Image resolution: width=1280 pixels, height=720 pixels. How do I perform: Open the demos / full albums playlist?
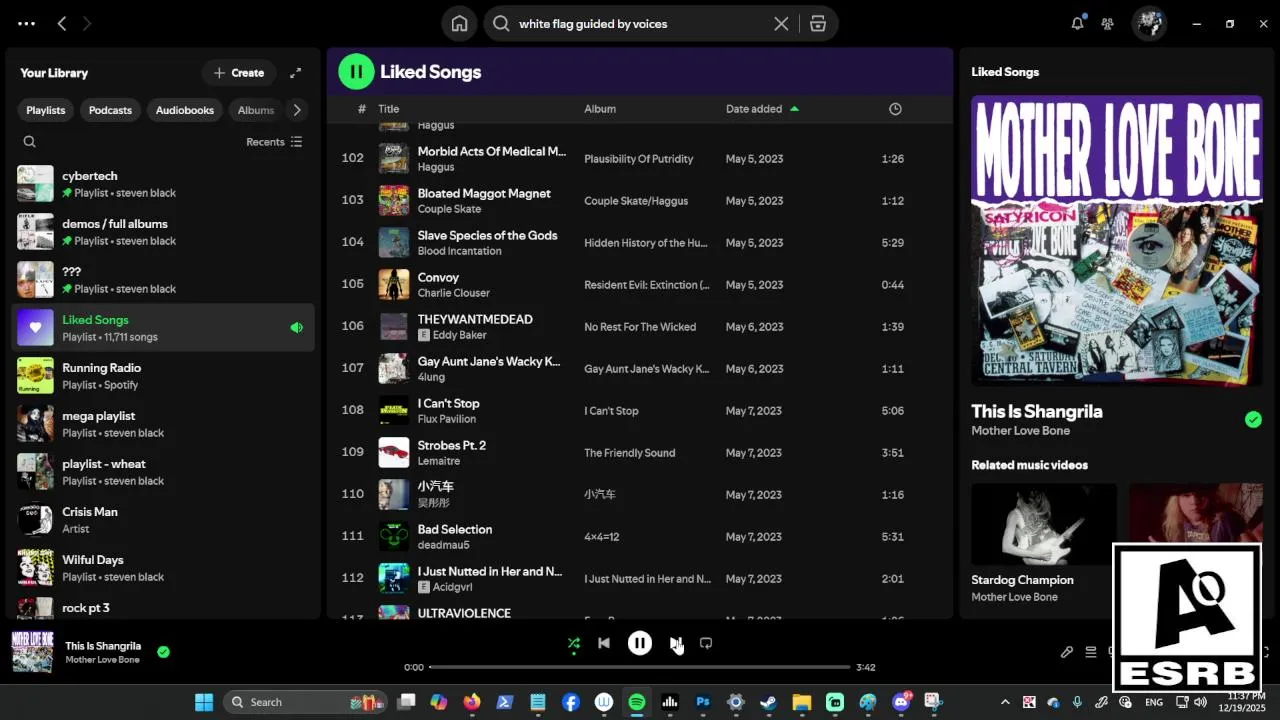click(x=163, y=232)
